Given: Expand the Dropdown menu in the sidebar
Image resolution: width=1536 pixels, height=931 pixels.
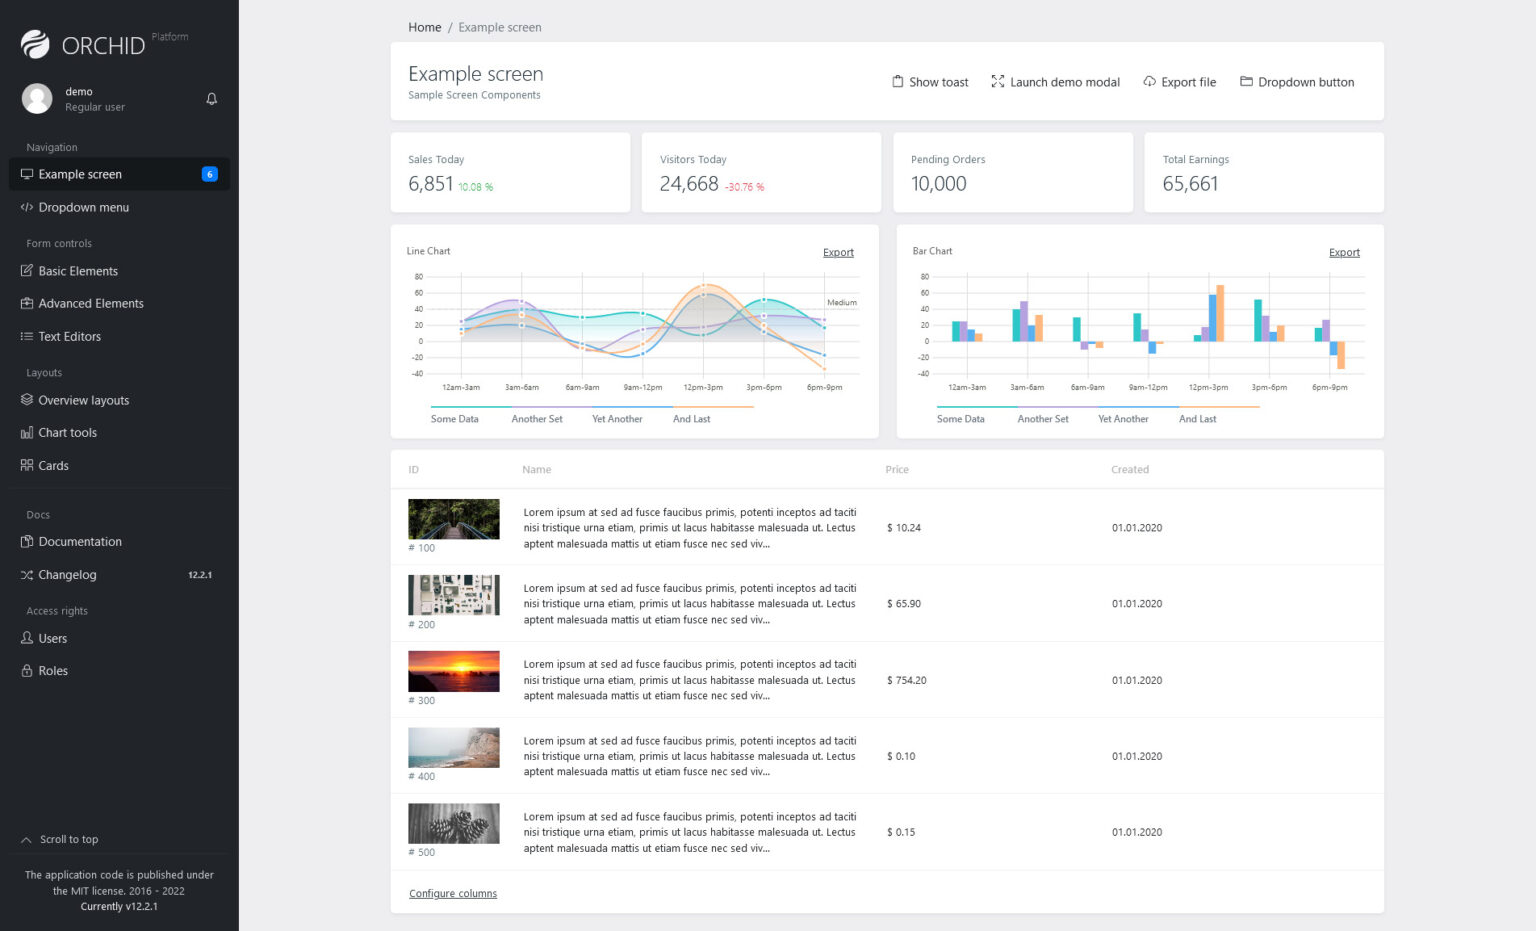Looking at the screenshot, I should pyautogui.click(x=84, y=207).
